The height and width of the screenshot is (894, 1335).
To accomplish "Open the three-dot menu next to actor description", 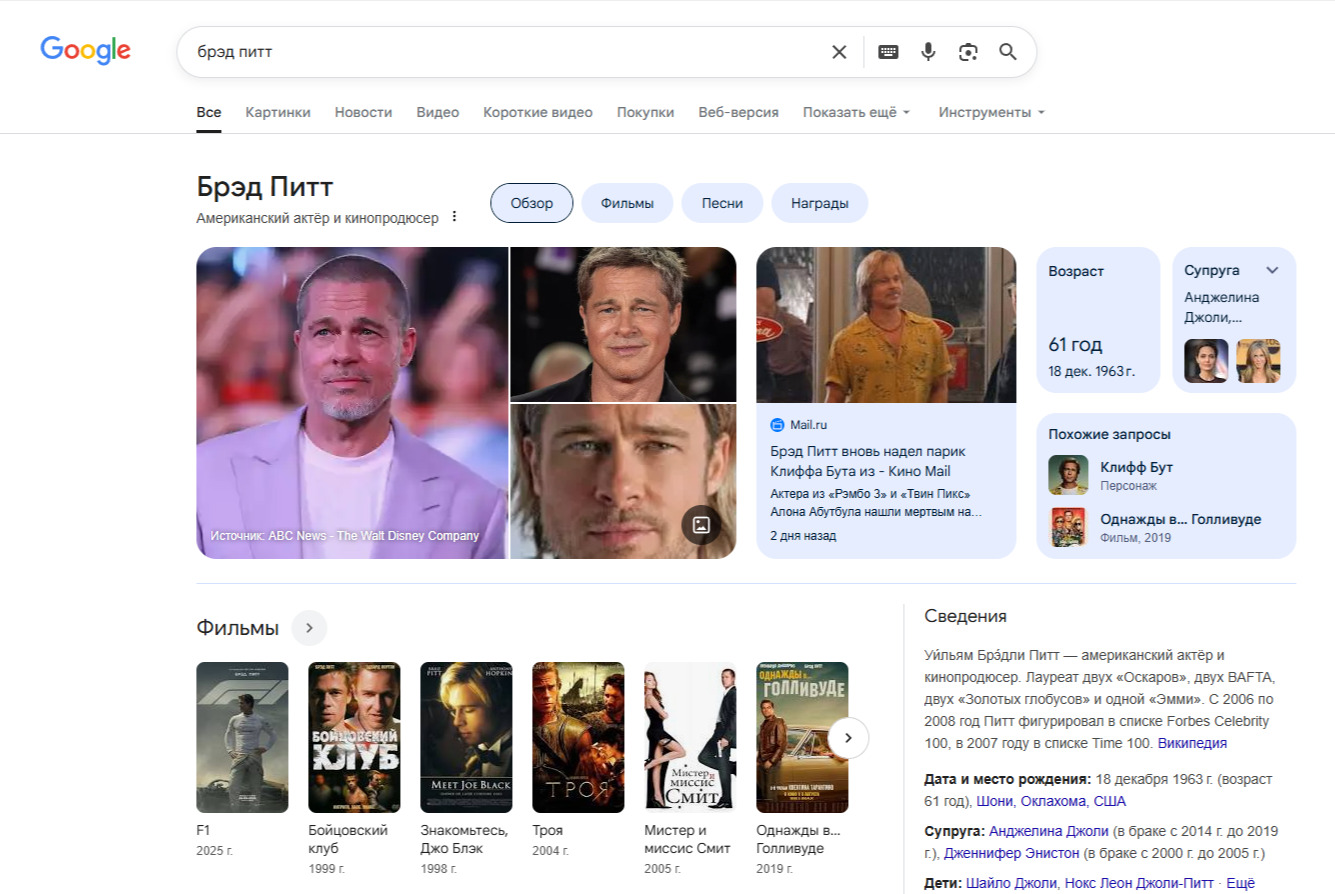I will point(454,215).
